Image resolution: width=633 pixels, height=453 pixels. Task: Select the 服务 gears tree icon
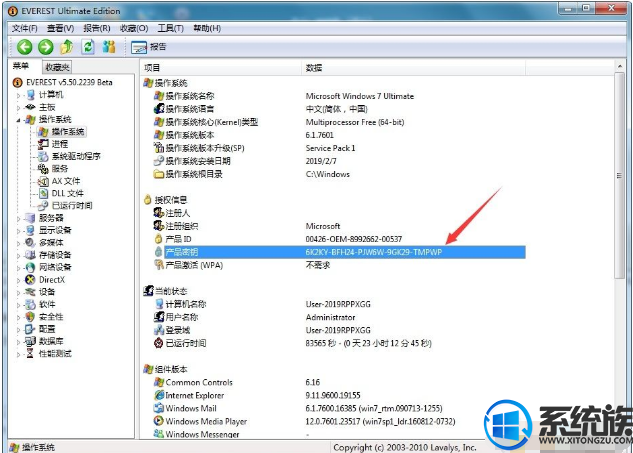pyautogui.click(x=43, y=169)
